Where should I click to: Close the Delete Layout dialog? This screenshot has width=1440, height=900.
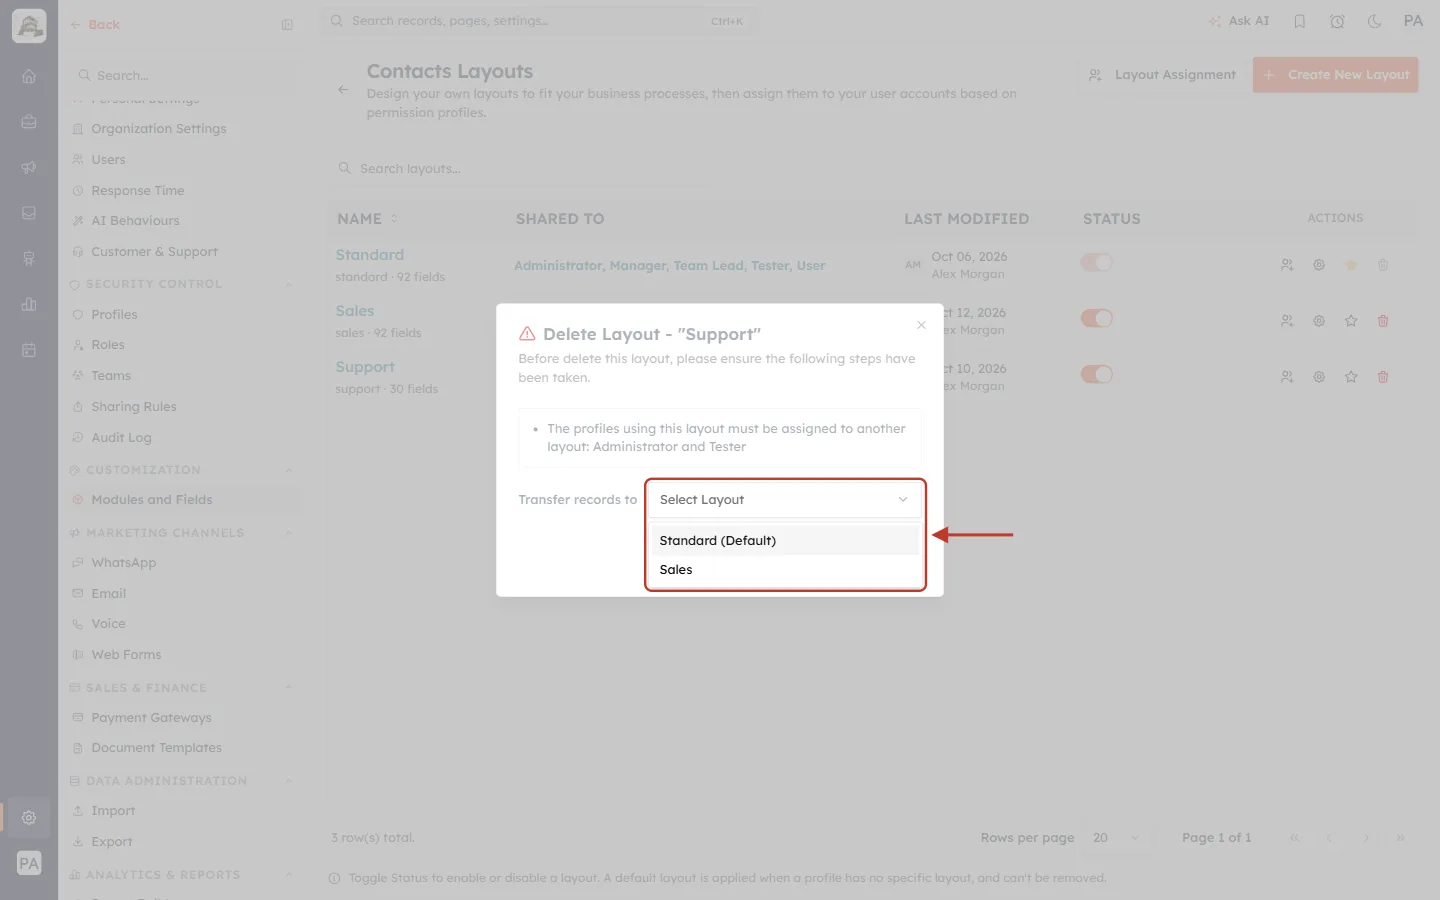point(921,325)
